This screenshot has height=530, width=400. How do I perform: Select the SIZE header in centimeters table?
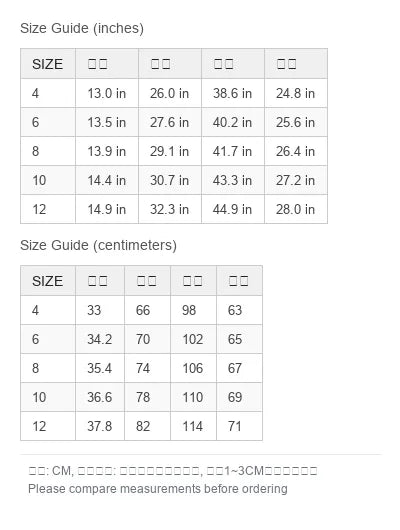click(x=48, y=281)
